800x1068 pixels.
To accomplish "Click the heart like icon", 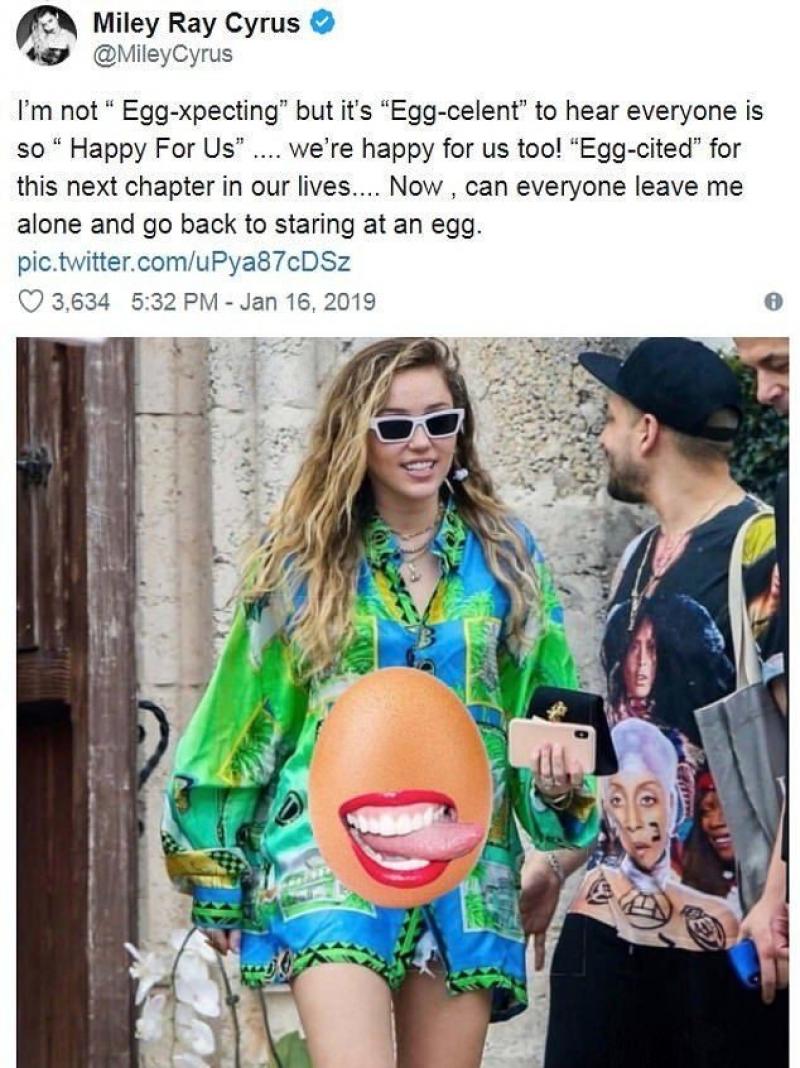I will 30,301.
